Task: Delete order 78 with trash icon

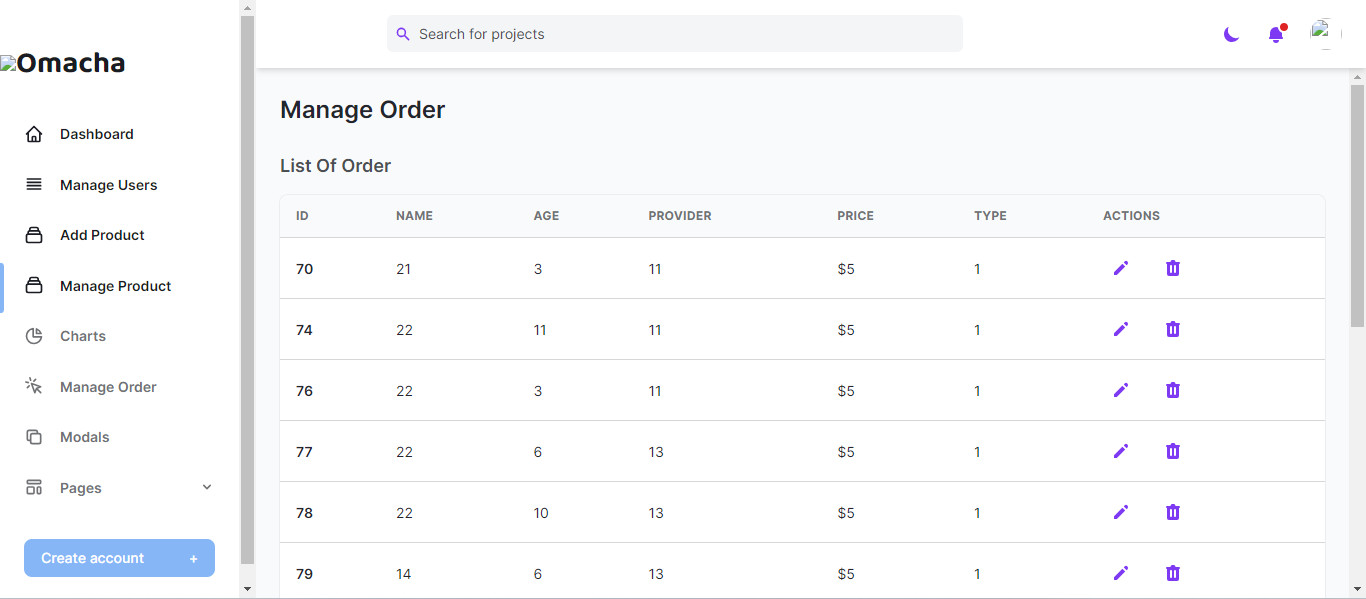Action: (1173, 512)
